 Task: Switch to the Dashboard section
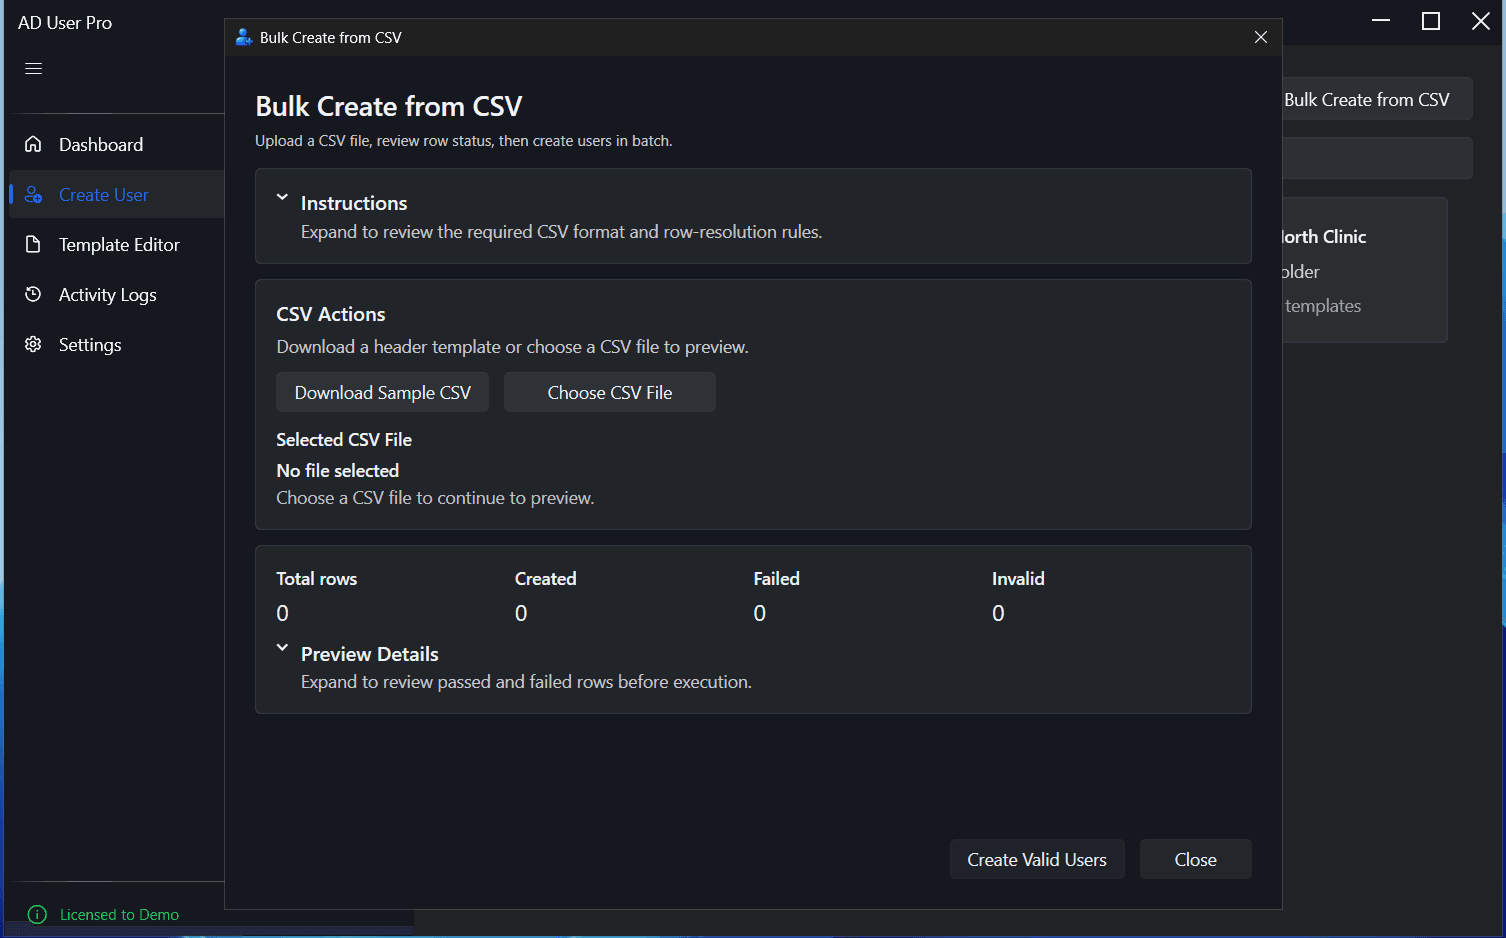(100, 144)
